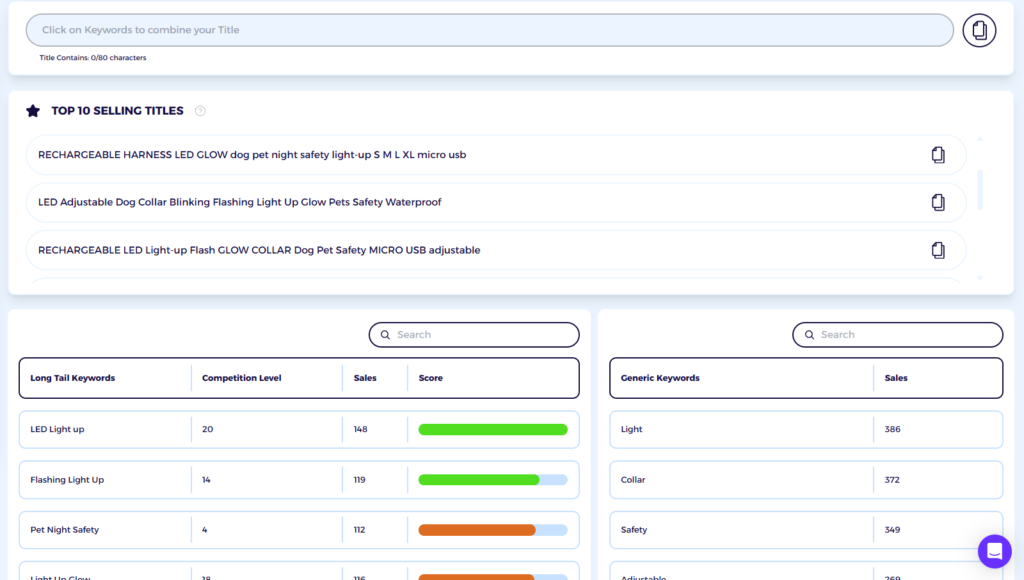1024x580 pixels.
Task: Click the star icon beside Top 10 Selling Titles
Action: (33, 111)
